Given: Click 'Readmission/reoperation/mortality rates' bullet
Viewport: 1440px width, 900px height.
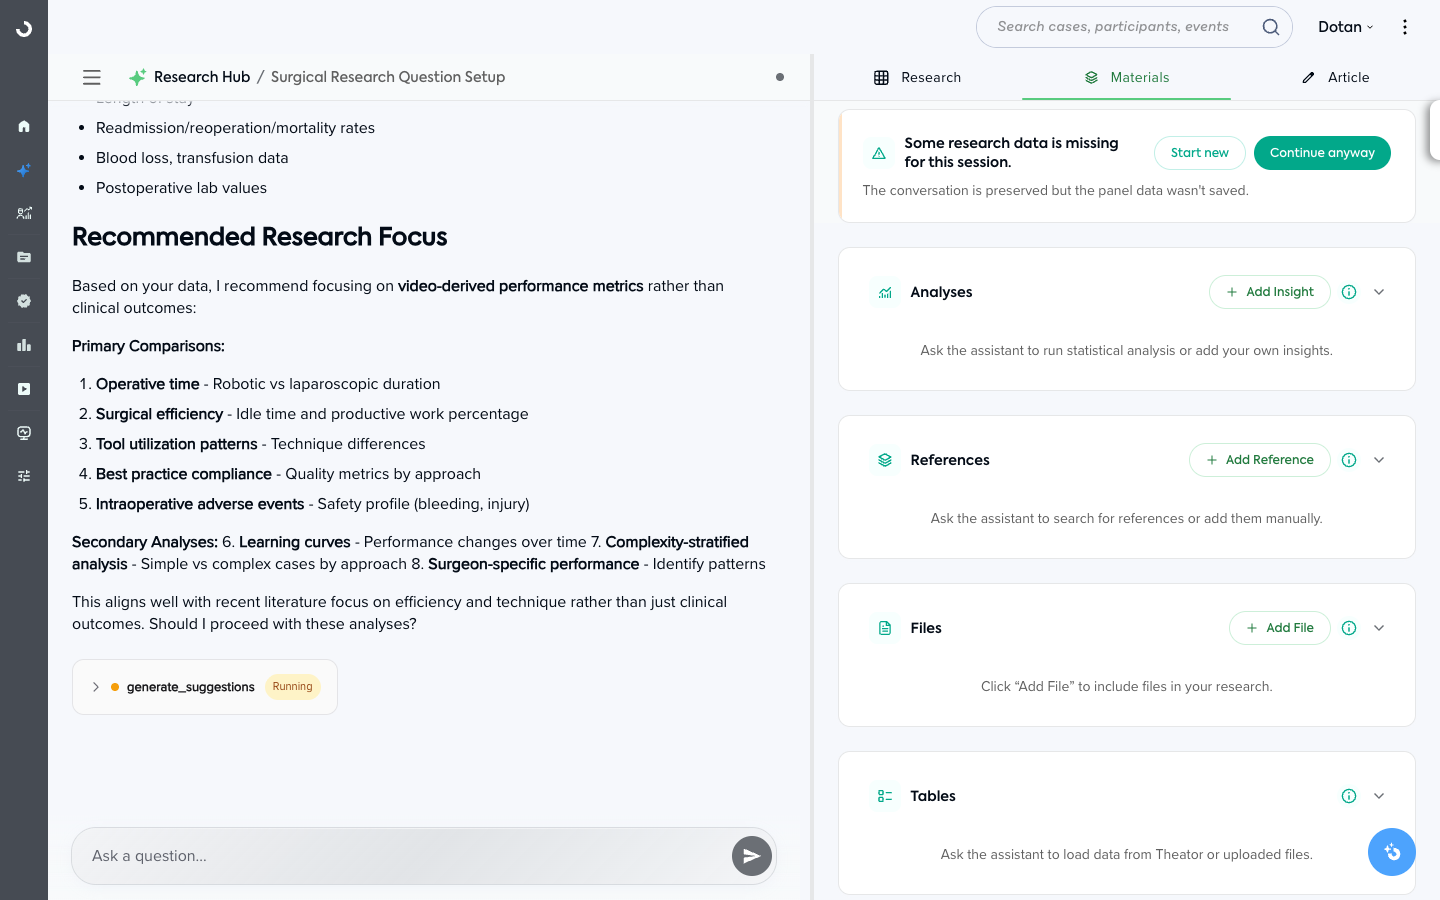Looking at the screenshot, I should [235, 128].
